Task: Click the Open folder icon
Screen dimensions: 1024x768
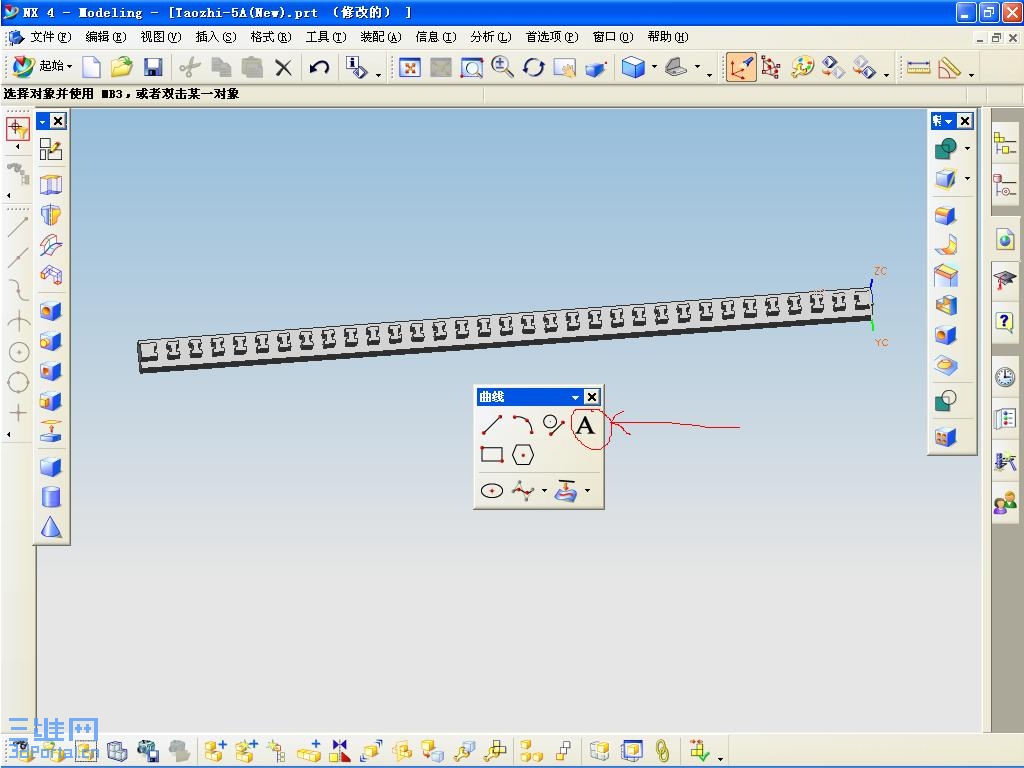Action: [121, 67]
